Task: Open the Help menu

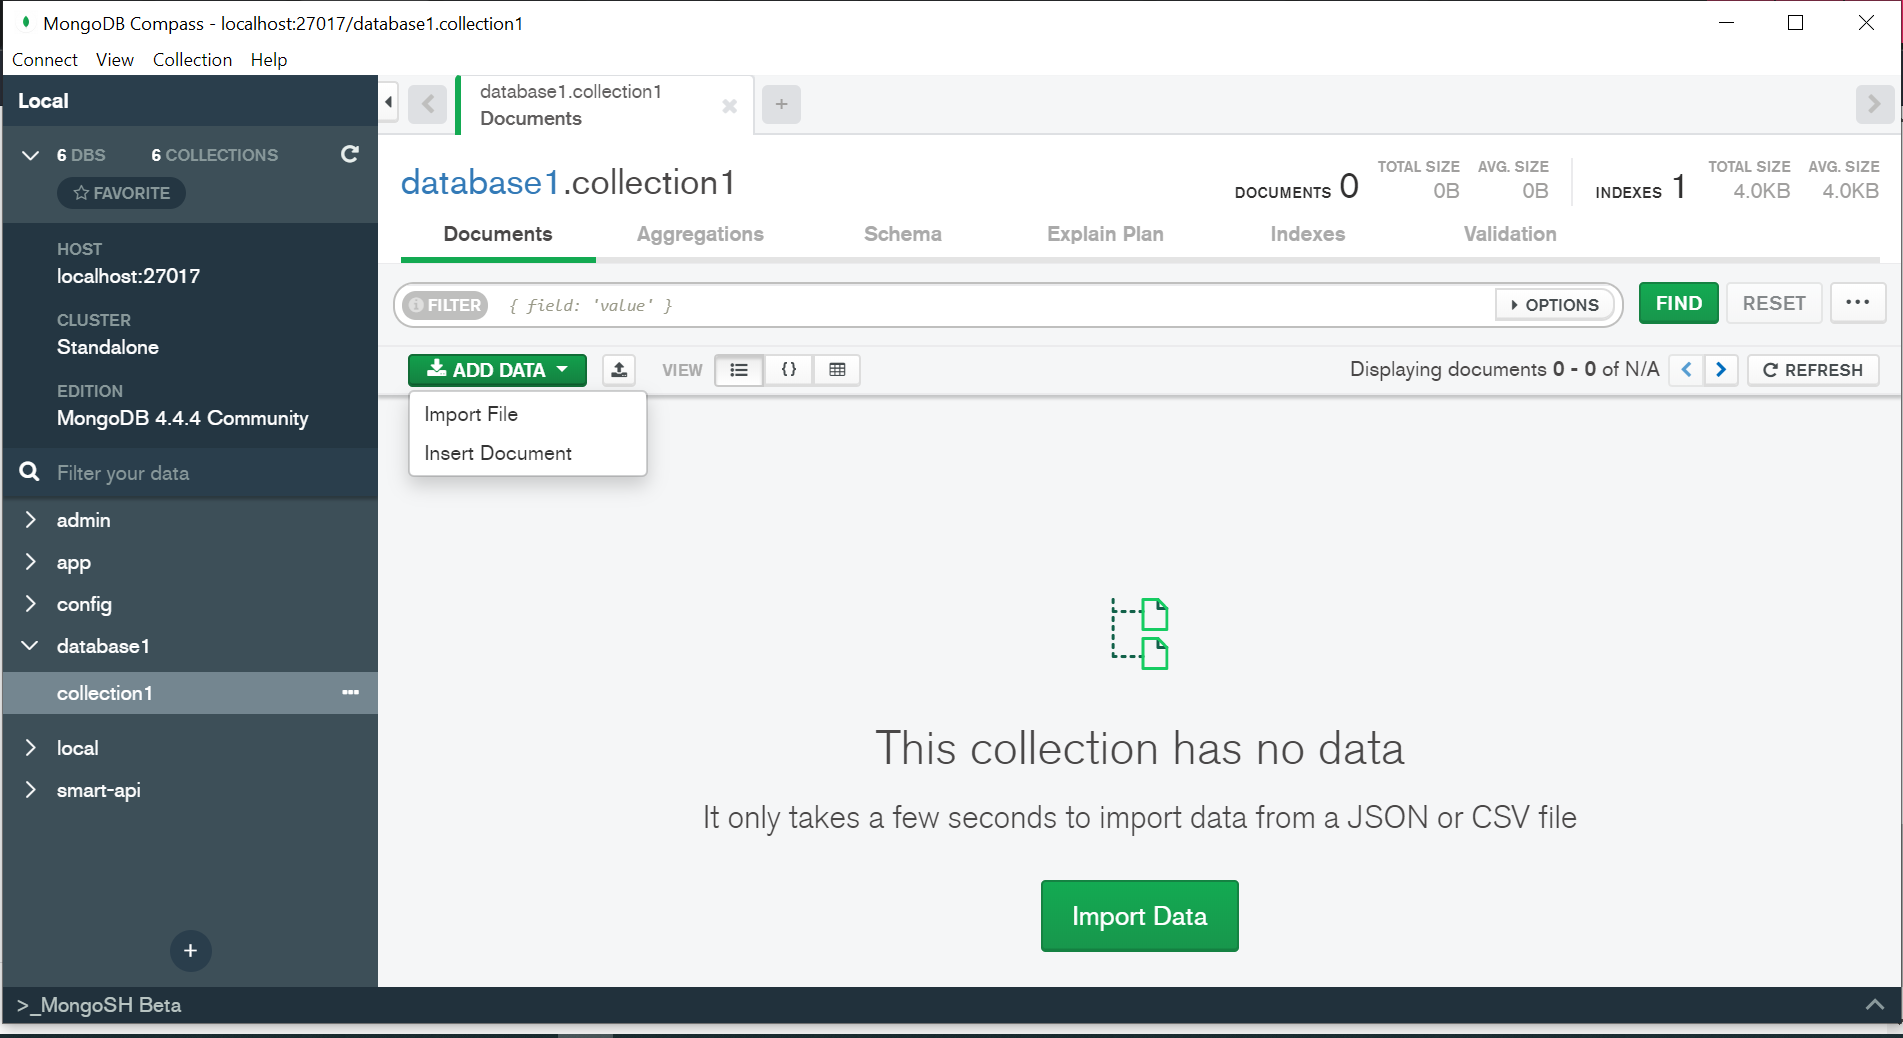Action: [269, 60]
